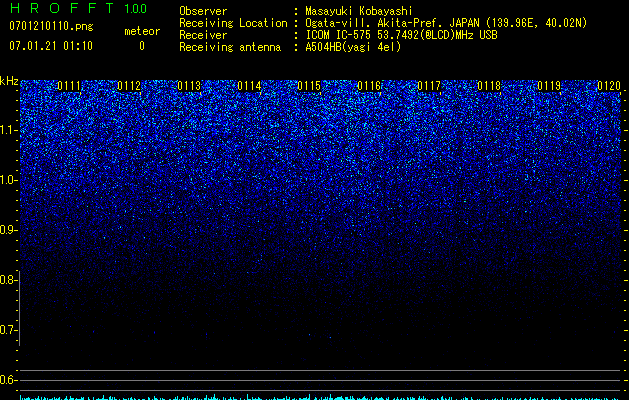
Task: Click the 1.0 frequency axis label
Action: [9, 180]
